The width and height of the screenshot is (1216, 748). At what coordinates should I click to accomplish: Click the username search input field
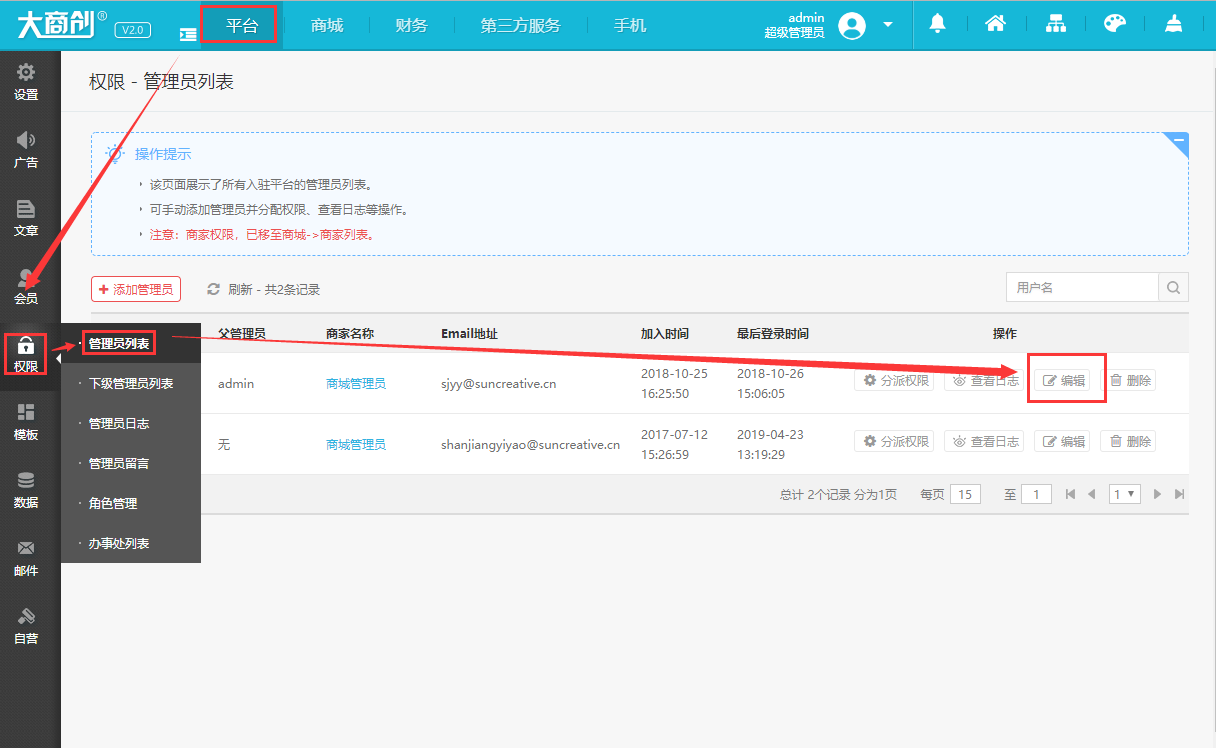(1080, 287)
